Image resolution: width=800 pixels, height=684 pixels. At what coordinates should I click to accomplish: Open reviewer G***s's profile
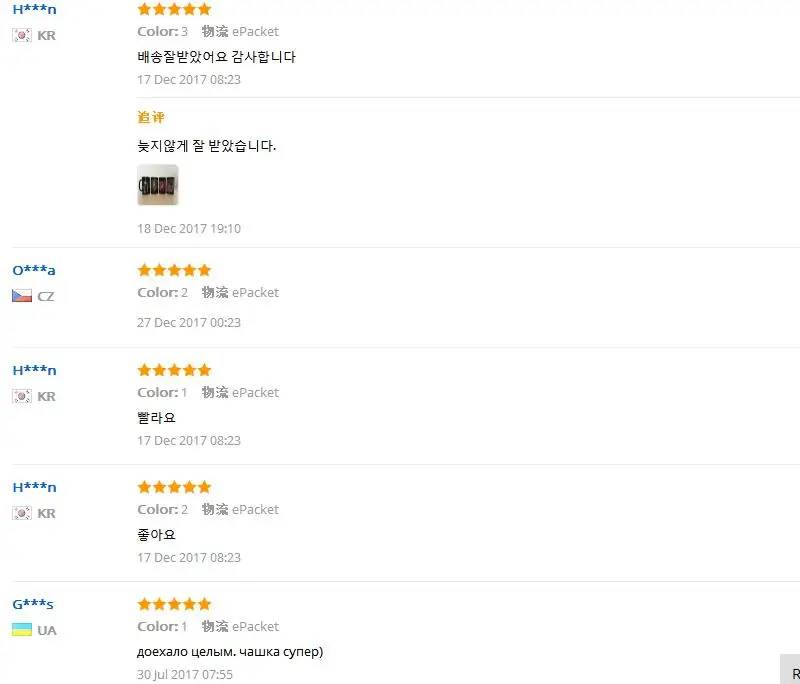[33, 604]
